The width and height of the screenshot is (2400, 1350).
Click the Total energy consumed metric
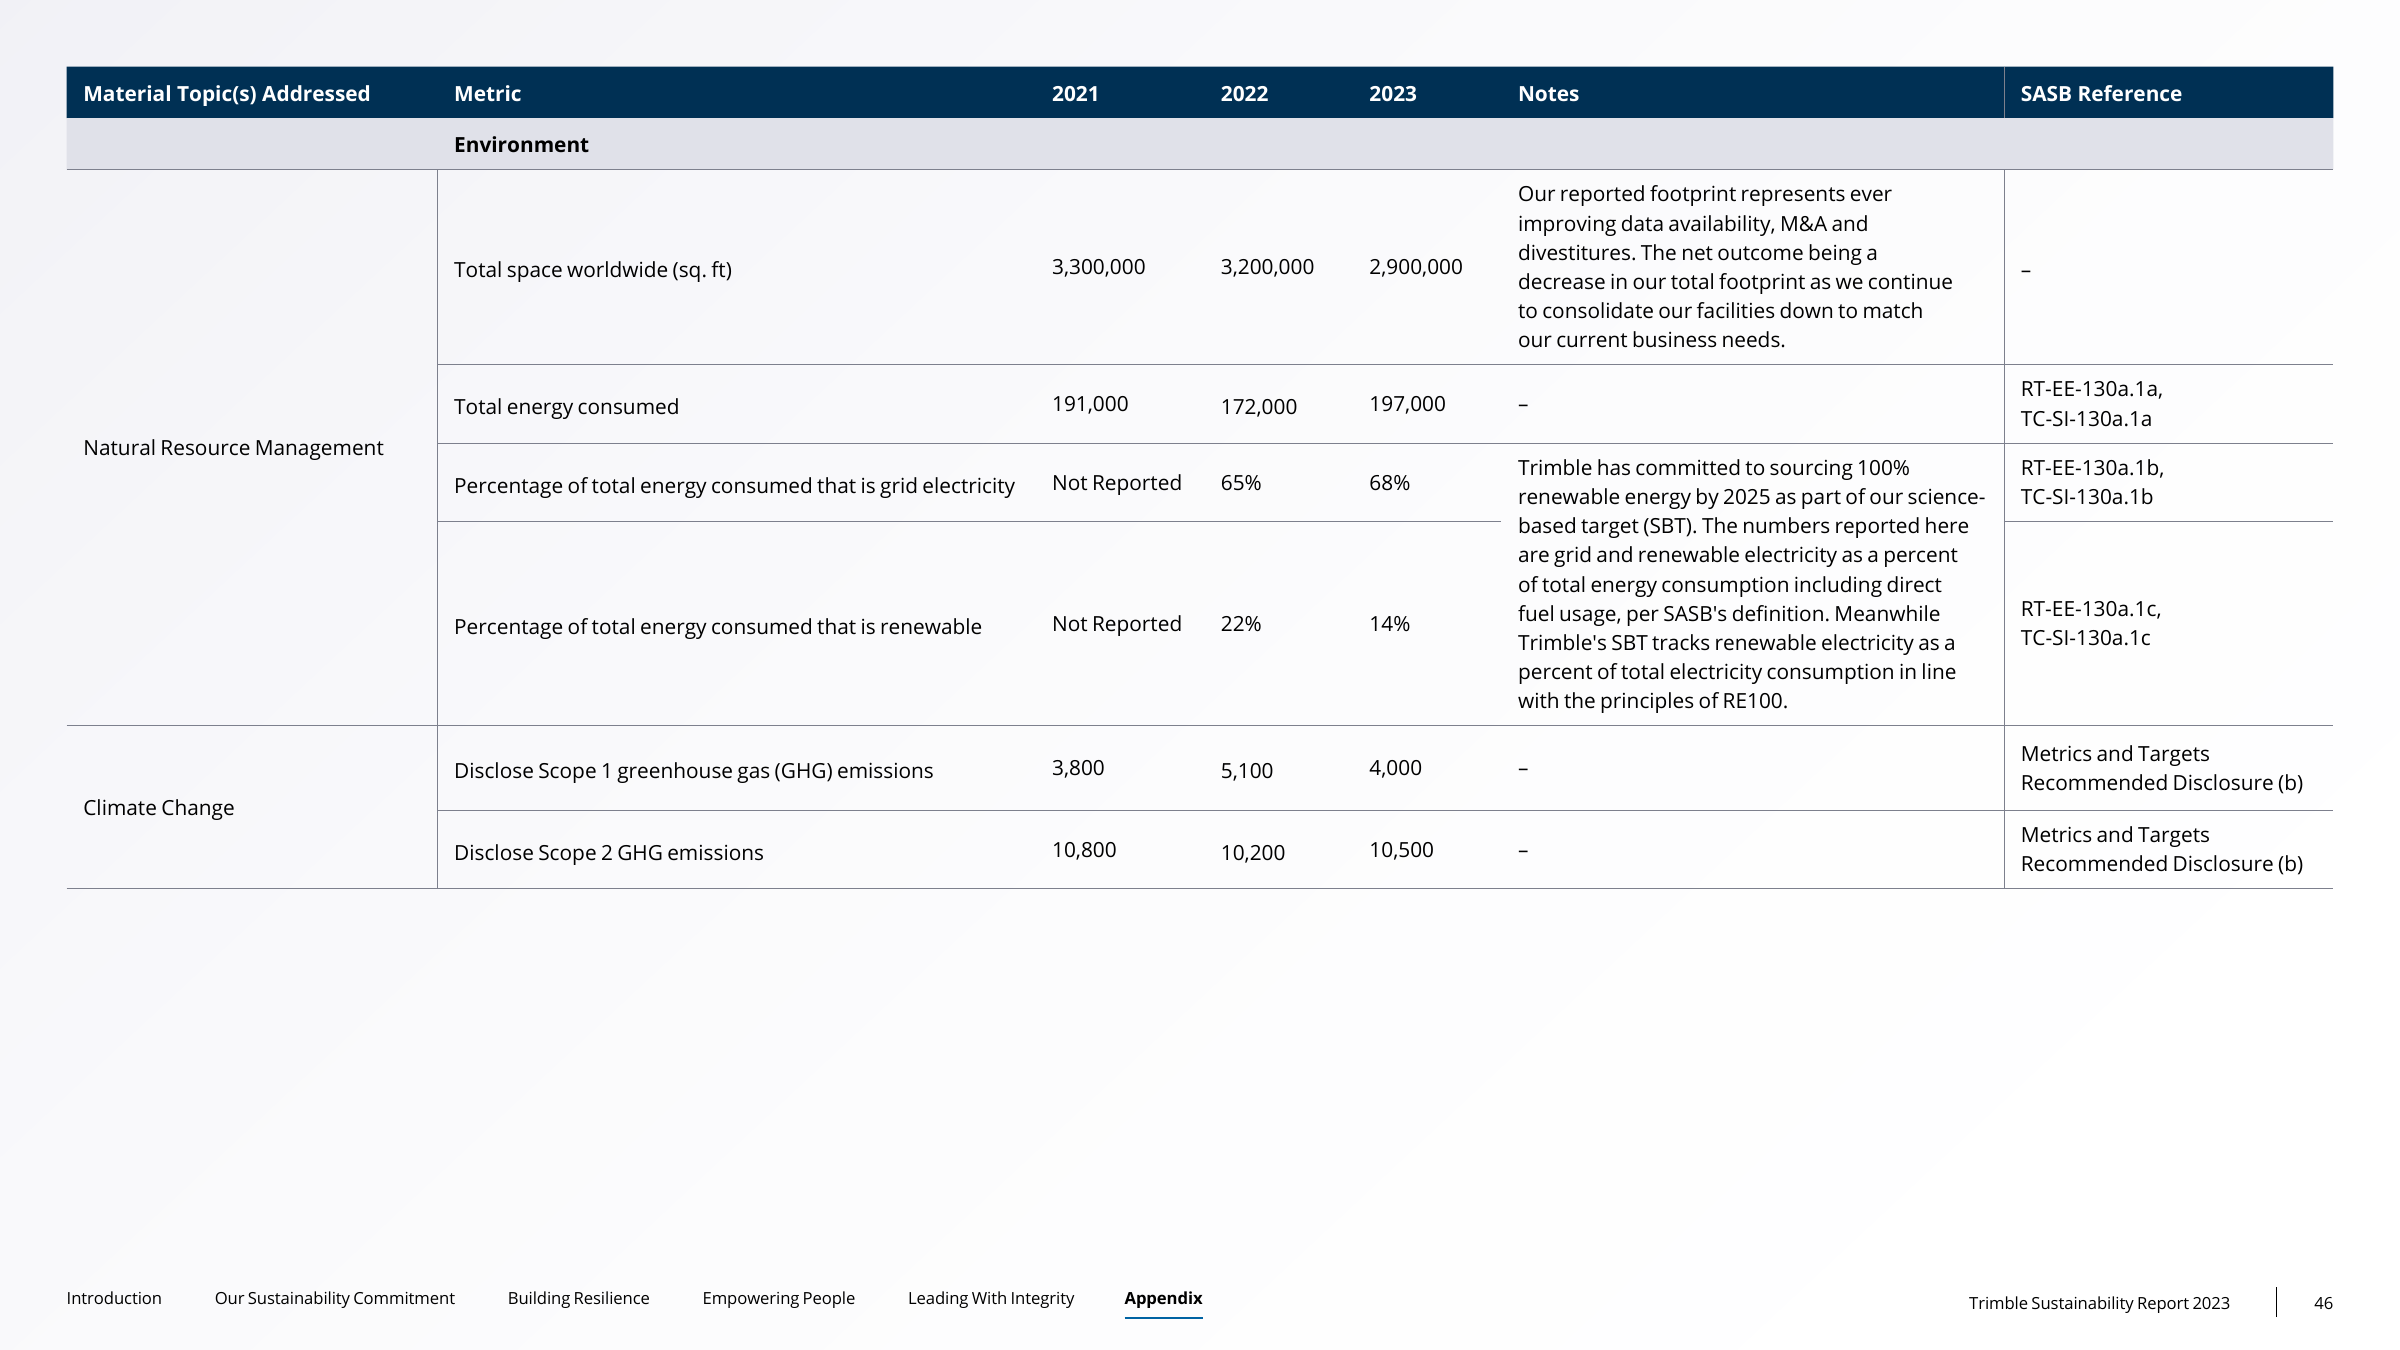(566, 407)
